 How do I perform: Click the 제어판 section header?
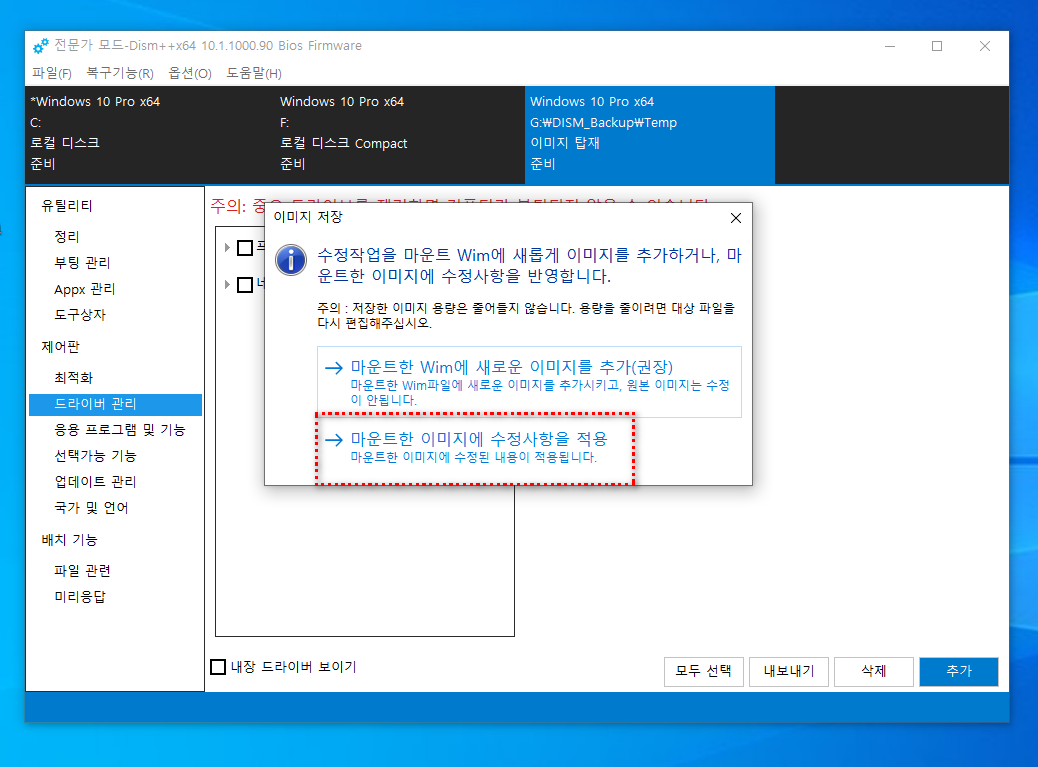pyautogui.click(x=60, y=347)
